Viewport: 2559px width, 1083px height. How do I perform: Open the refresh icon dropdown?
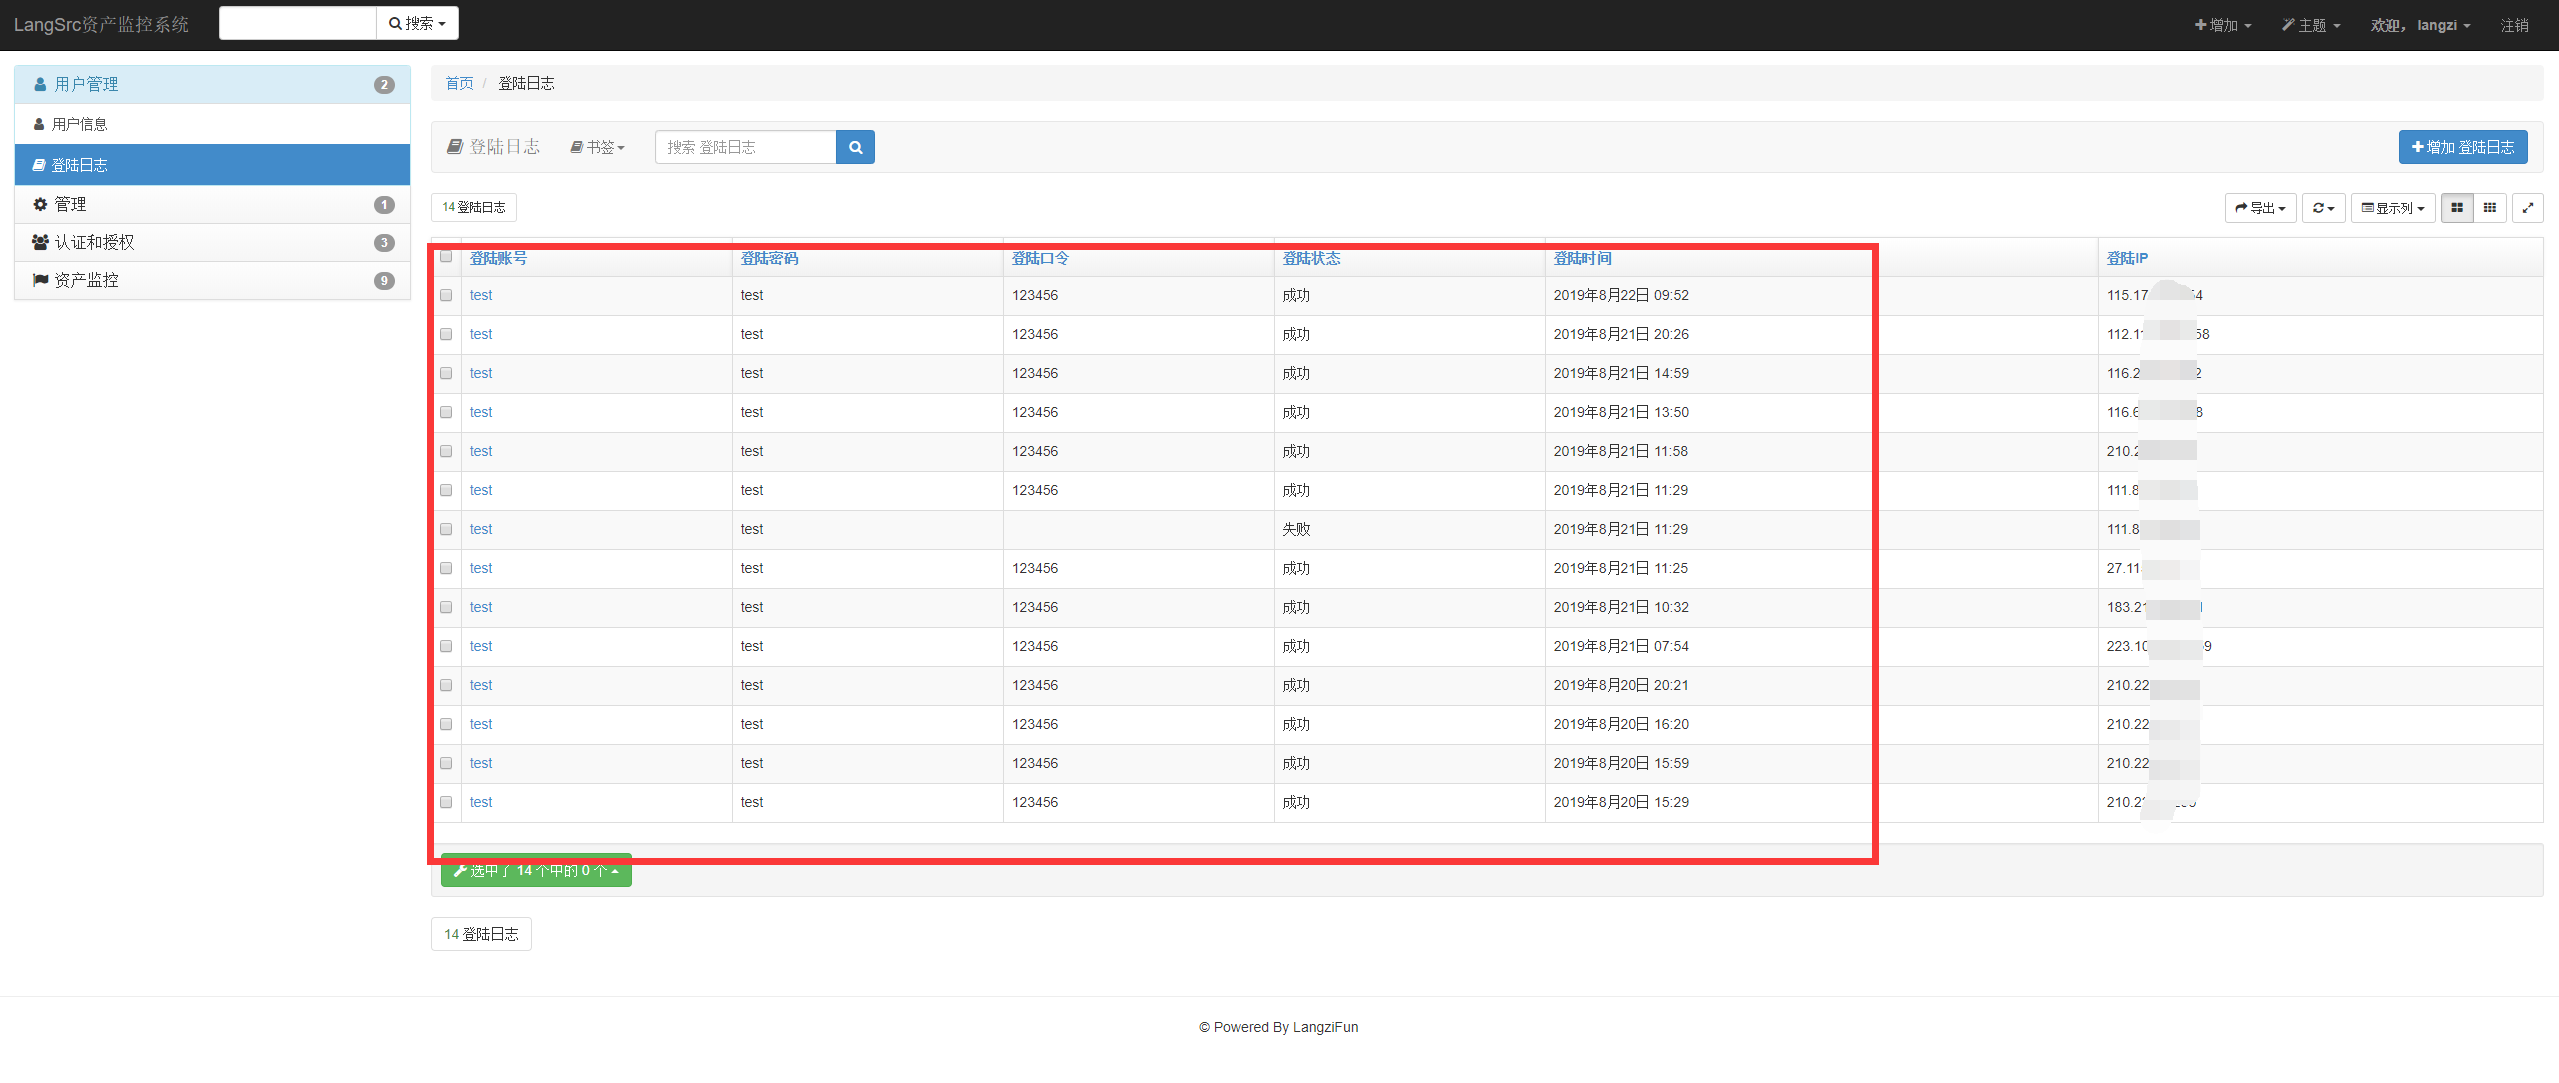pyautogui.click(x=2322, y=208)
